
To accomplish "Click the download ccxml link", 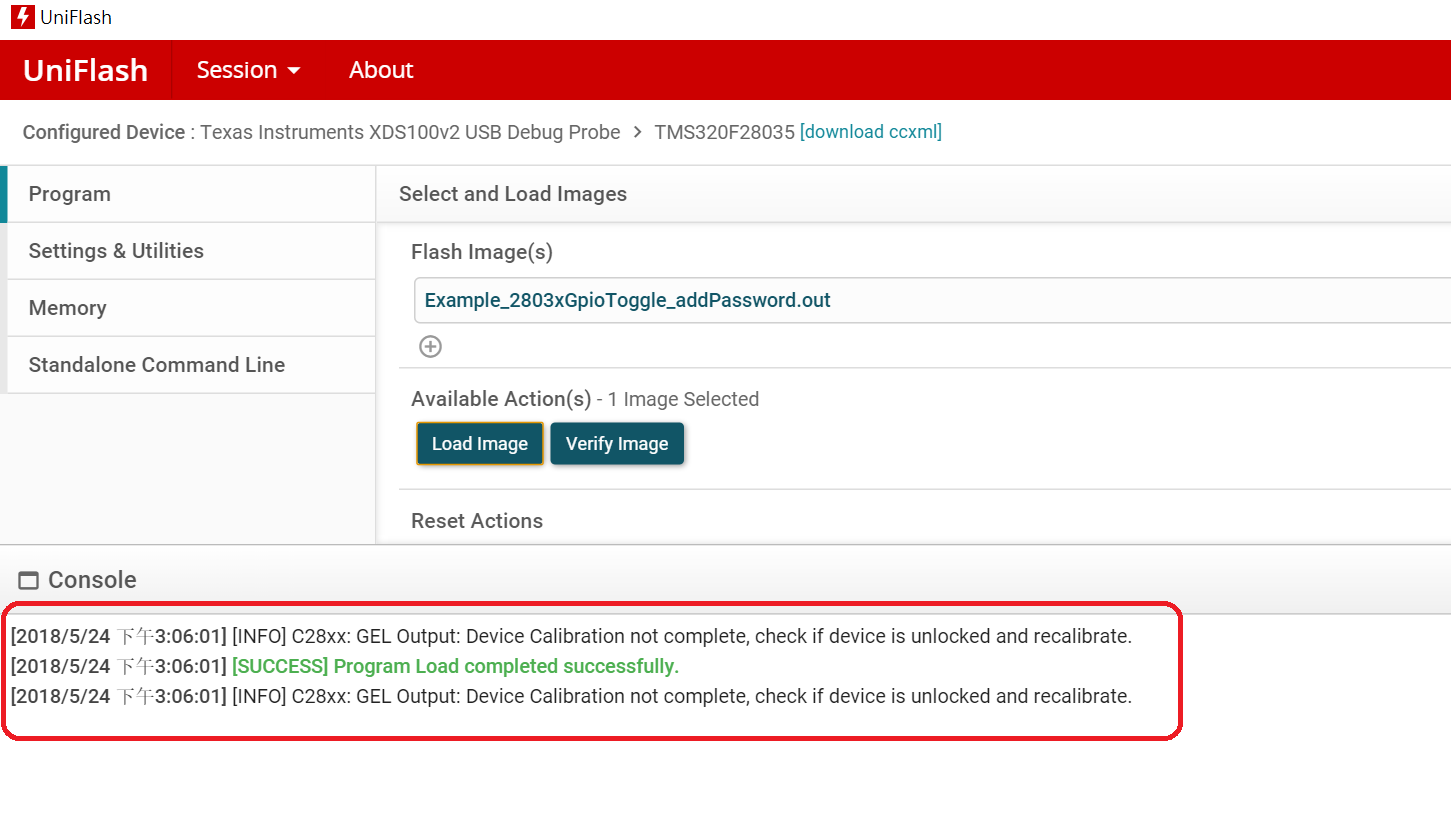I will [871, 132].
